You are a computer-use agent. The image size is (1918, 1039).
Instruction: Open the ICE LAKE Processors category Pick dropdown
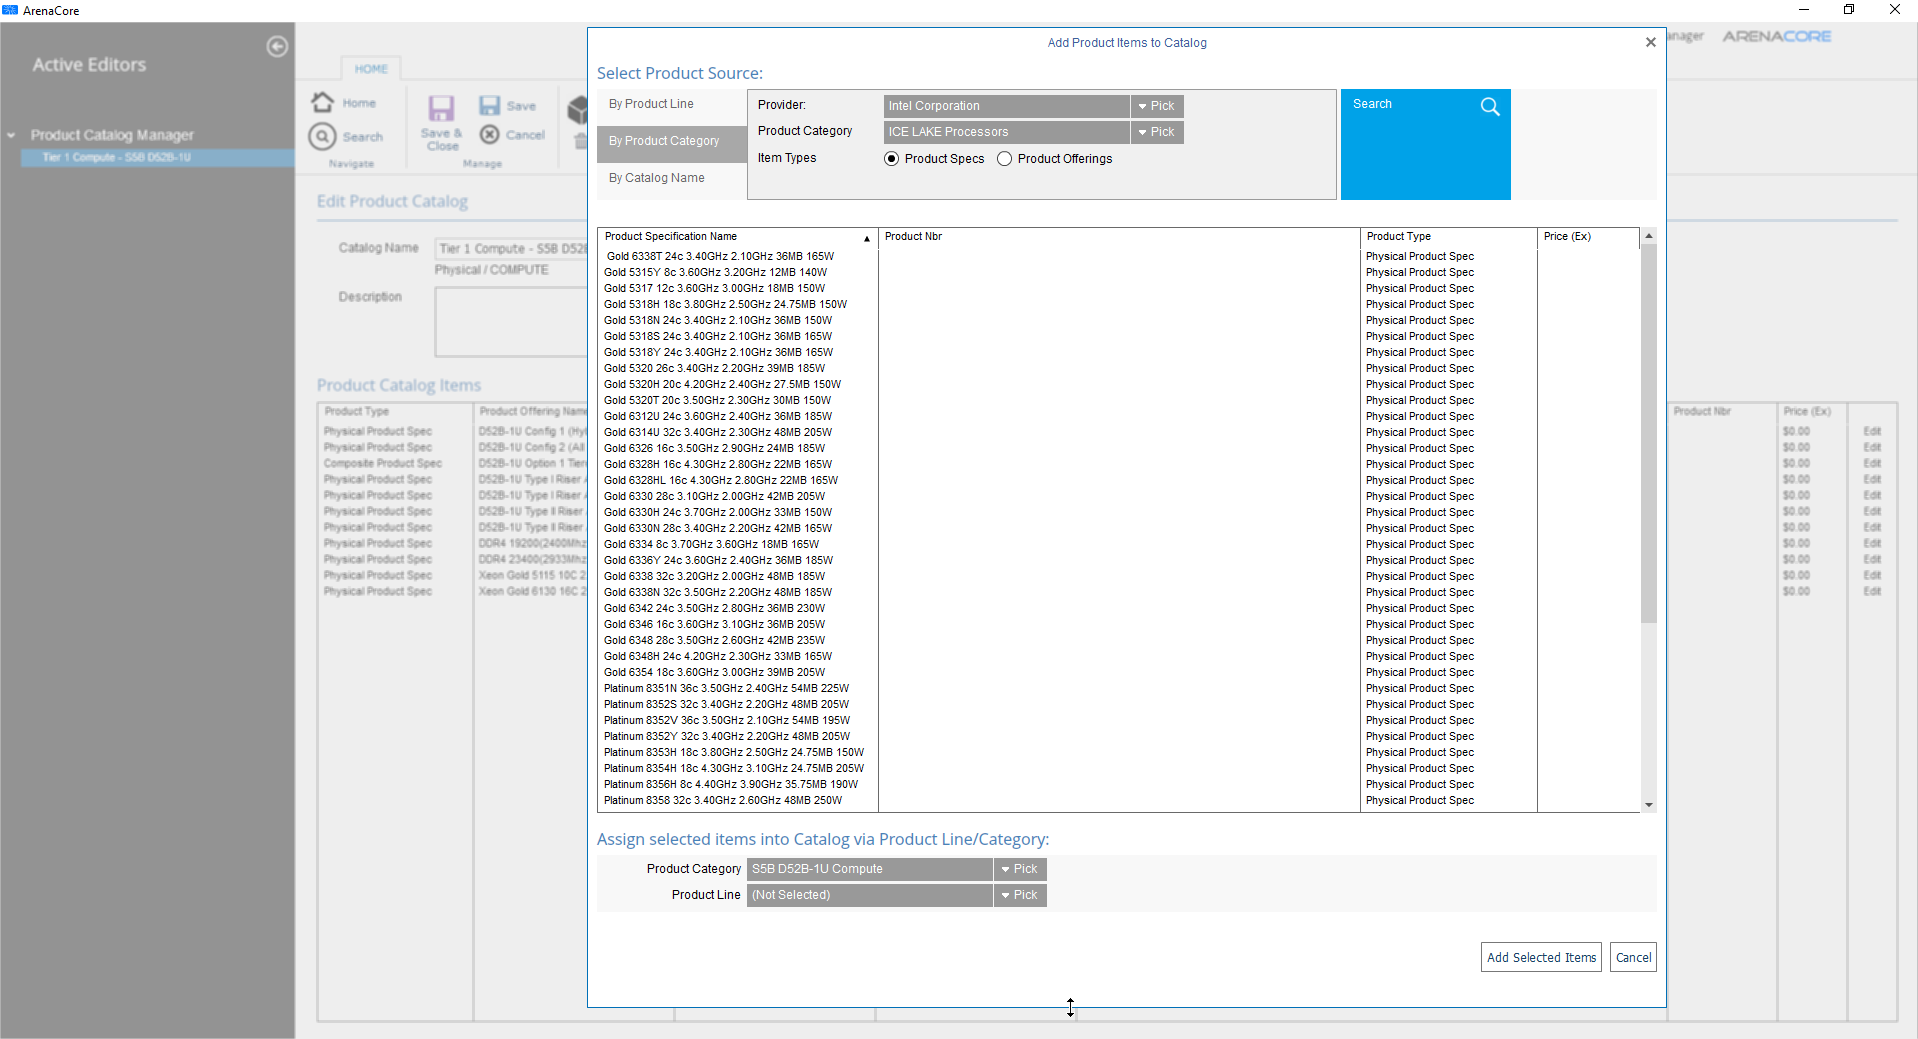[1157, 132]
